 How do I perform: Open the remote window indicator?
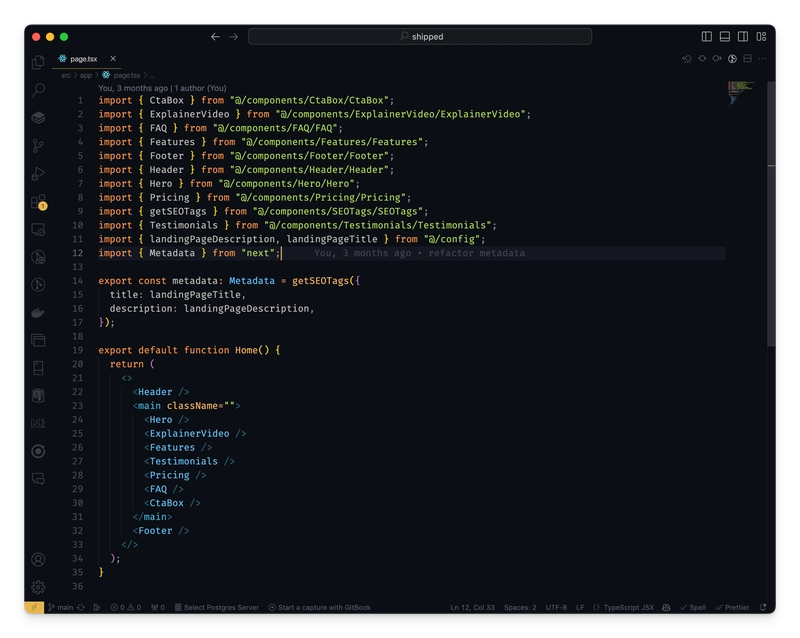(34, 607)
